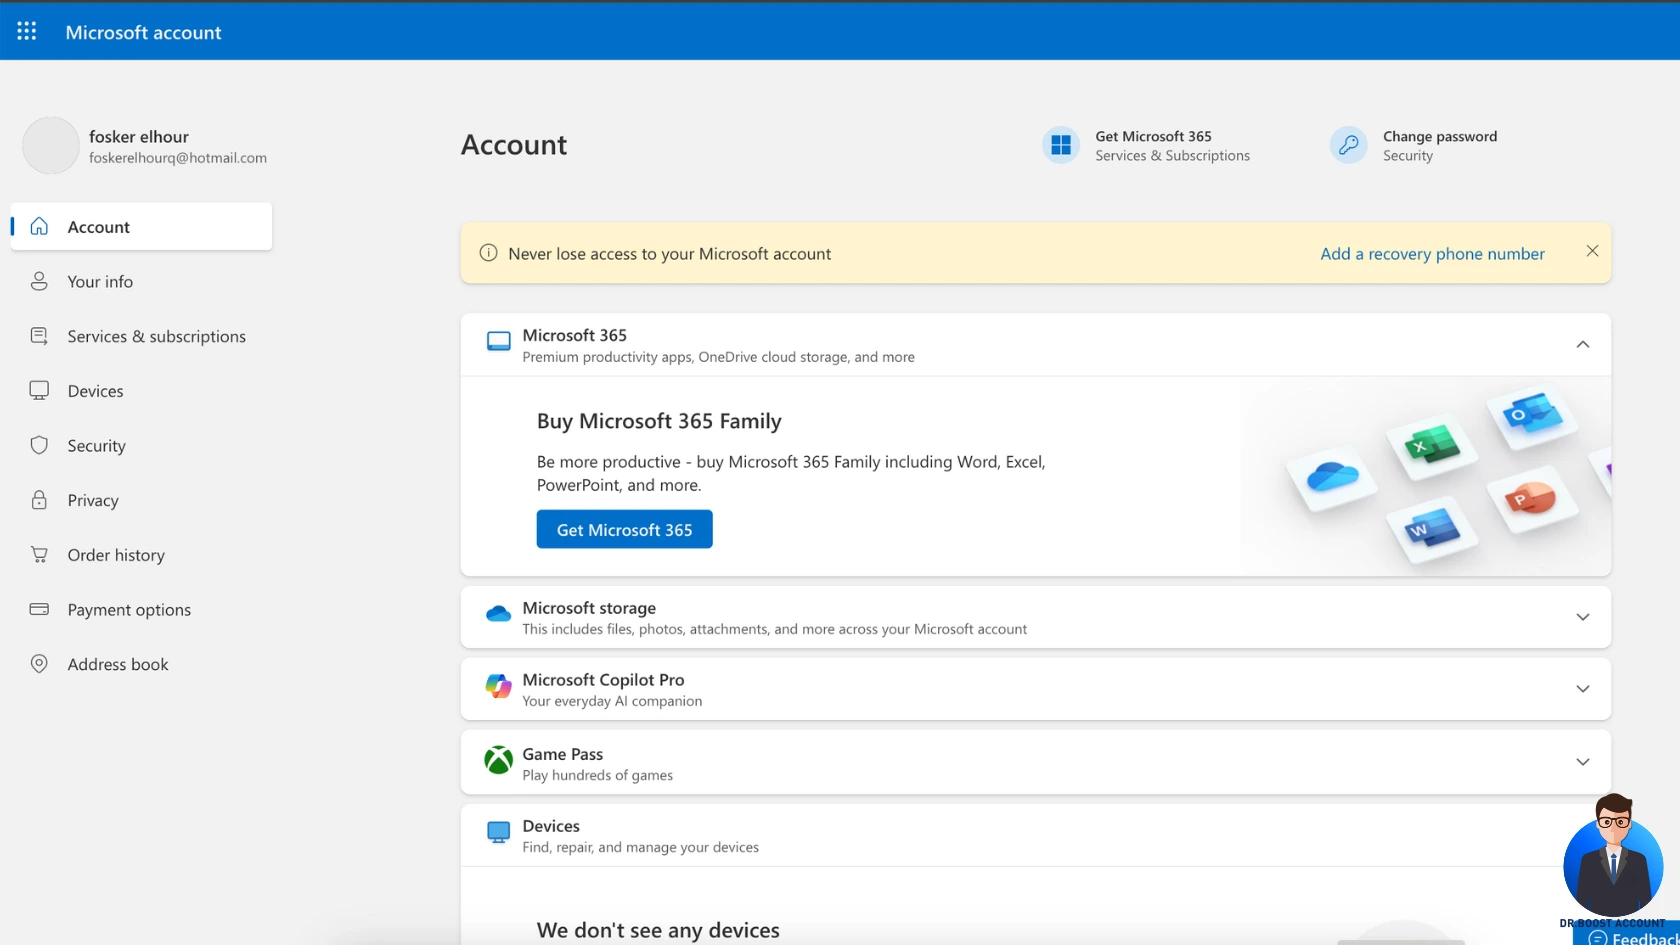This screenshot has width=1680, height=945.
Task: Click the Change password key icon
Action: (x=1348, y=145)
